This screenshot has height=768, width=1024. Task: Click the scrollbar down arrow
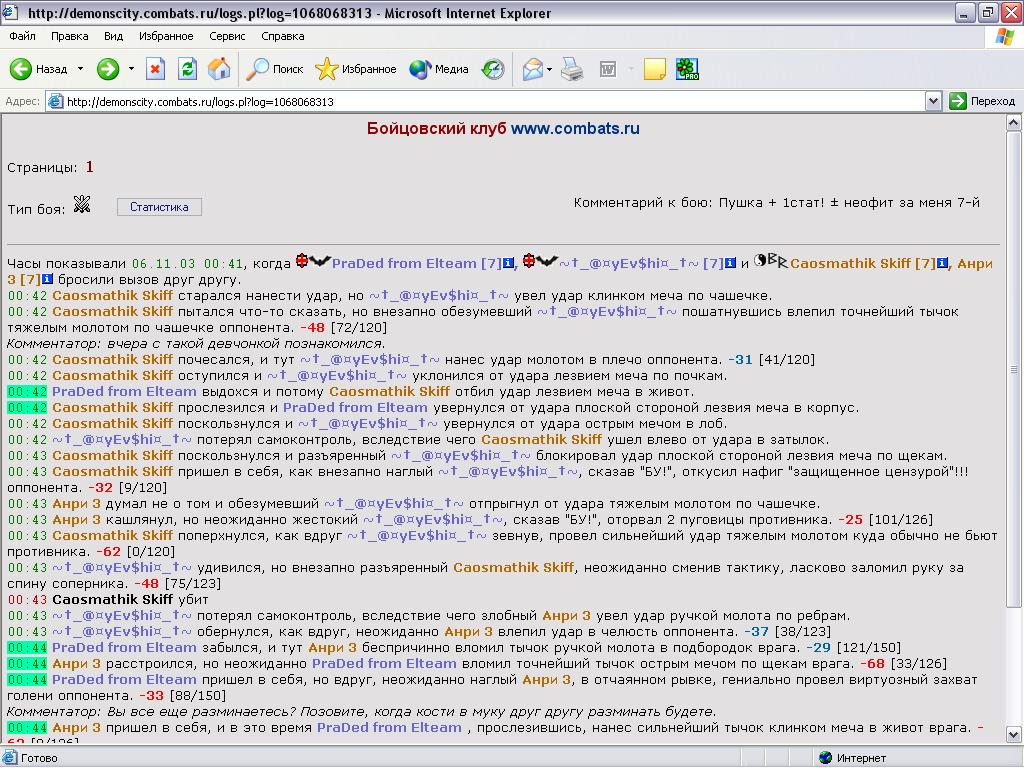(x=1014, y=734)
